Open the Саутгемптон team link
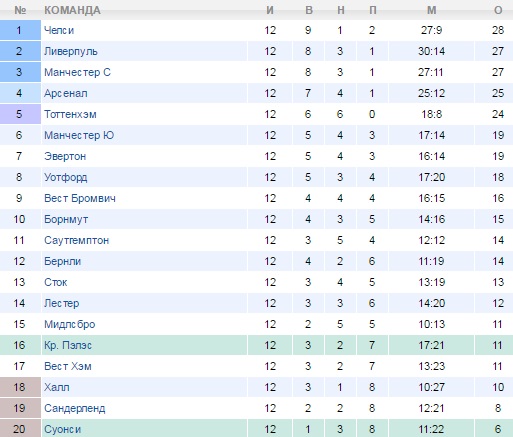 click(x=77, y=240)
